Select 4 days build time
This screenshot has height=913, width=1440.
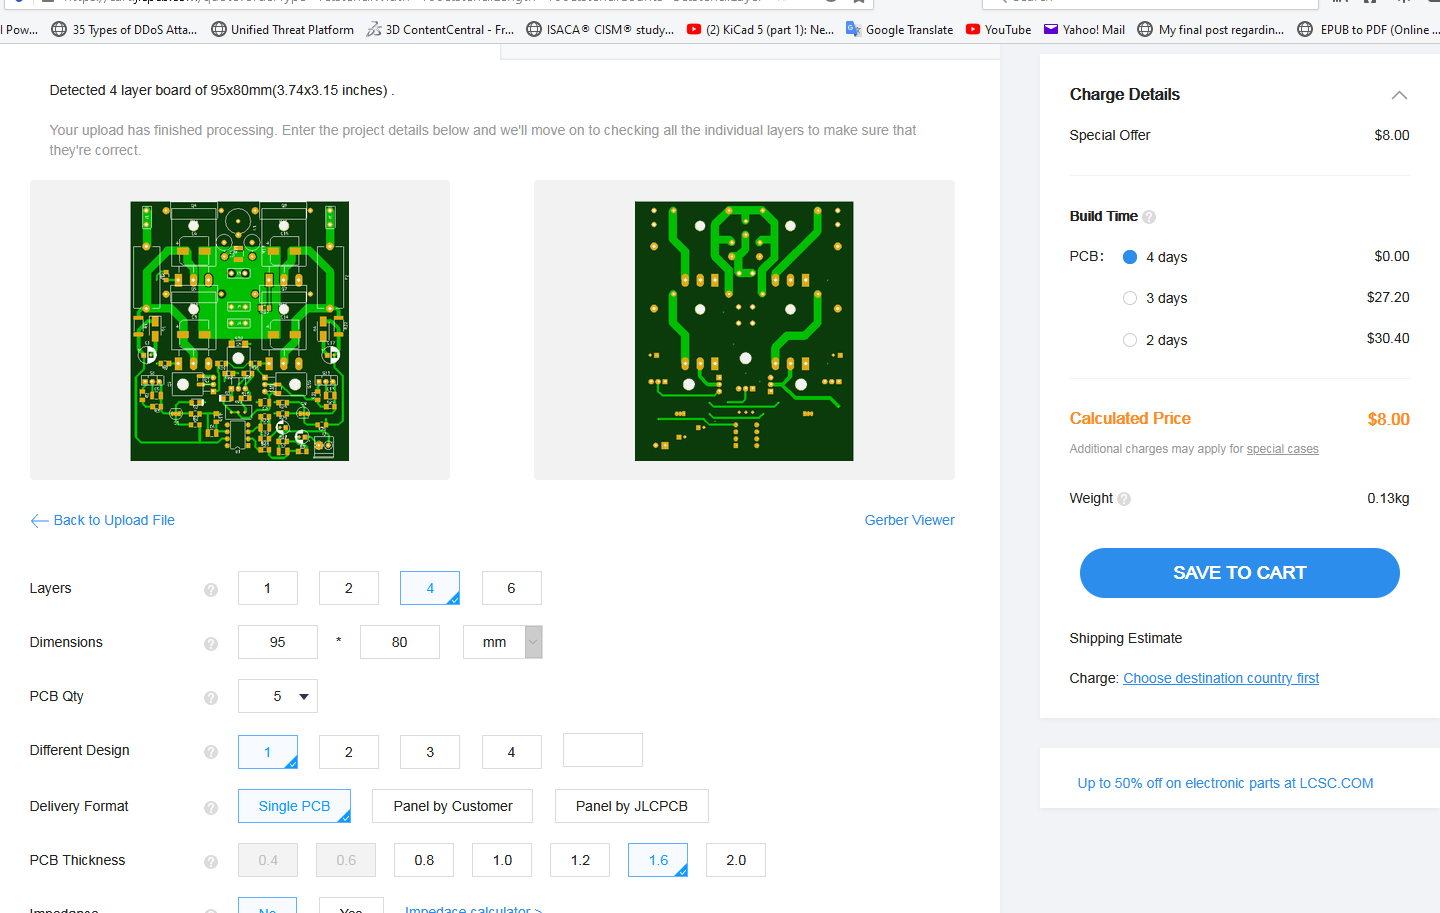click(x=1130, y=257)
